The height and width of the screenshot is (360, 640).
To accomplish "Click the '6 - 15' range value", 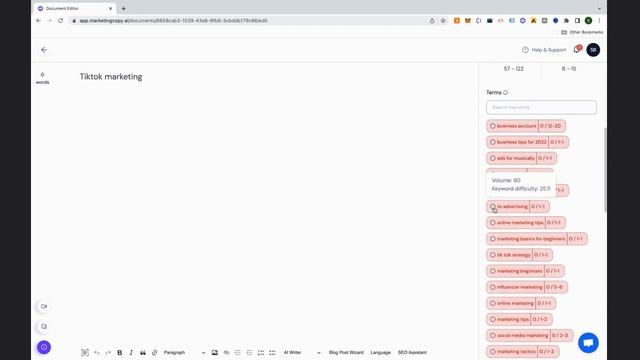I will click(569, 69).
